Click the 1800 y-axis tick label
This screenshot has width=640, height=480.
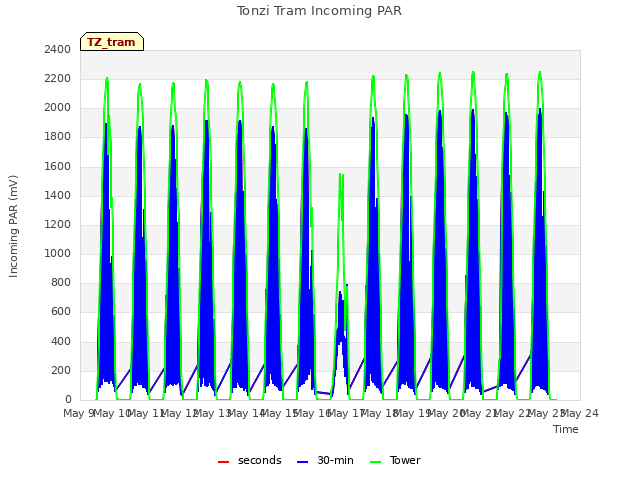pos(58,137)
